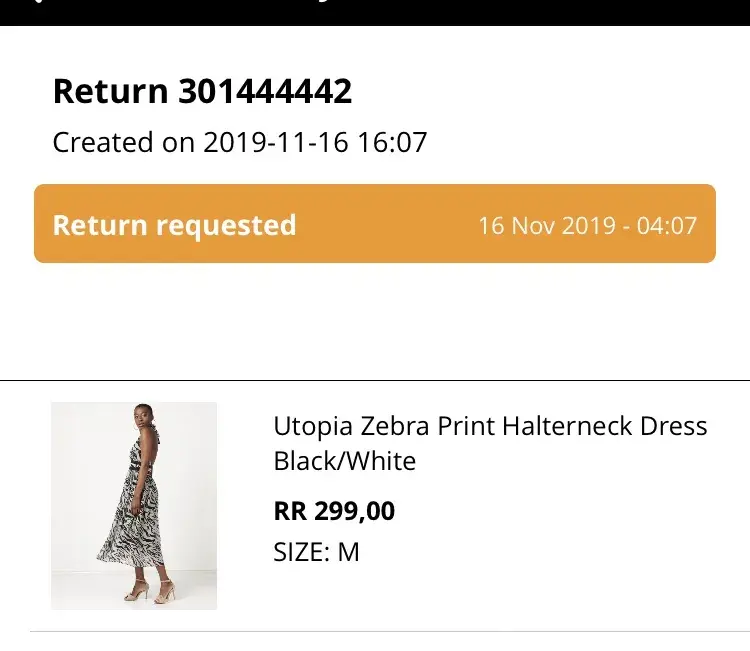This screenshot has width=750, height=651.
Task: Tap the black header bar
Action: point(375,12)
